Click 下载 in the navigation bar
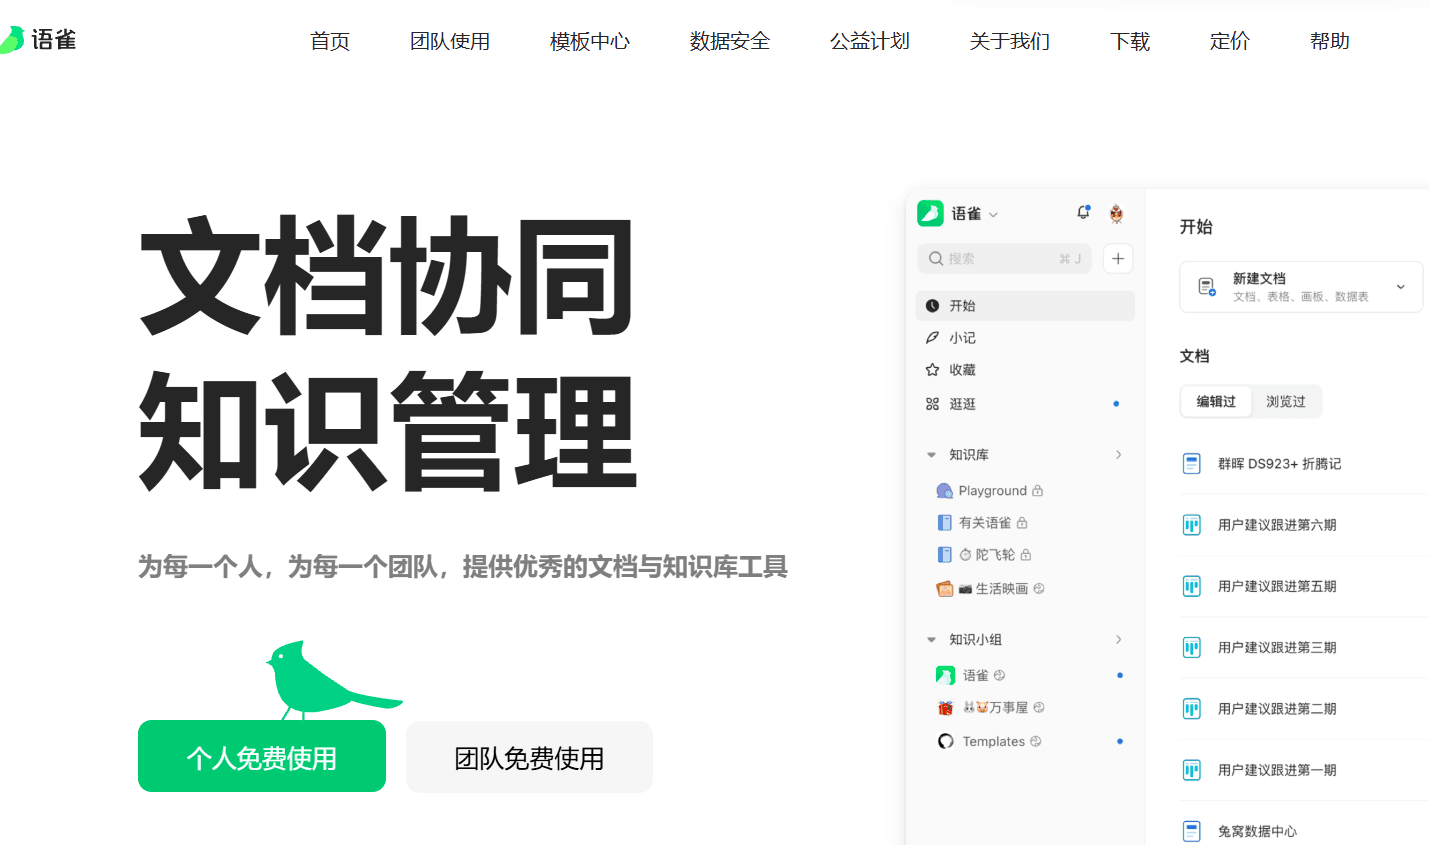The width and height of the screenshot is (1429, 845). pos(1130,41)
